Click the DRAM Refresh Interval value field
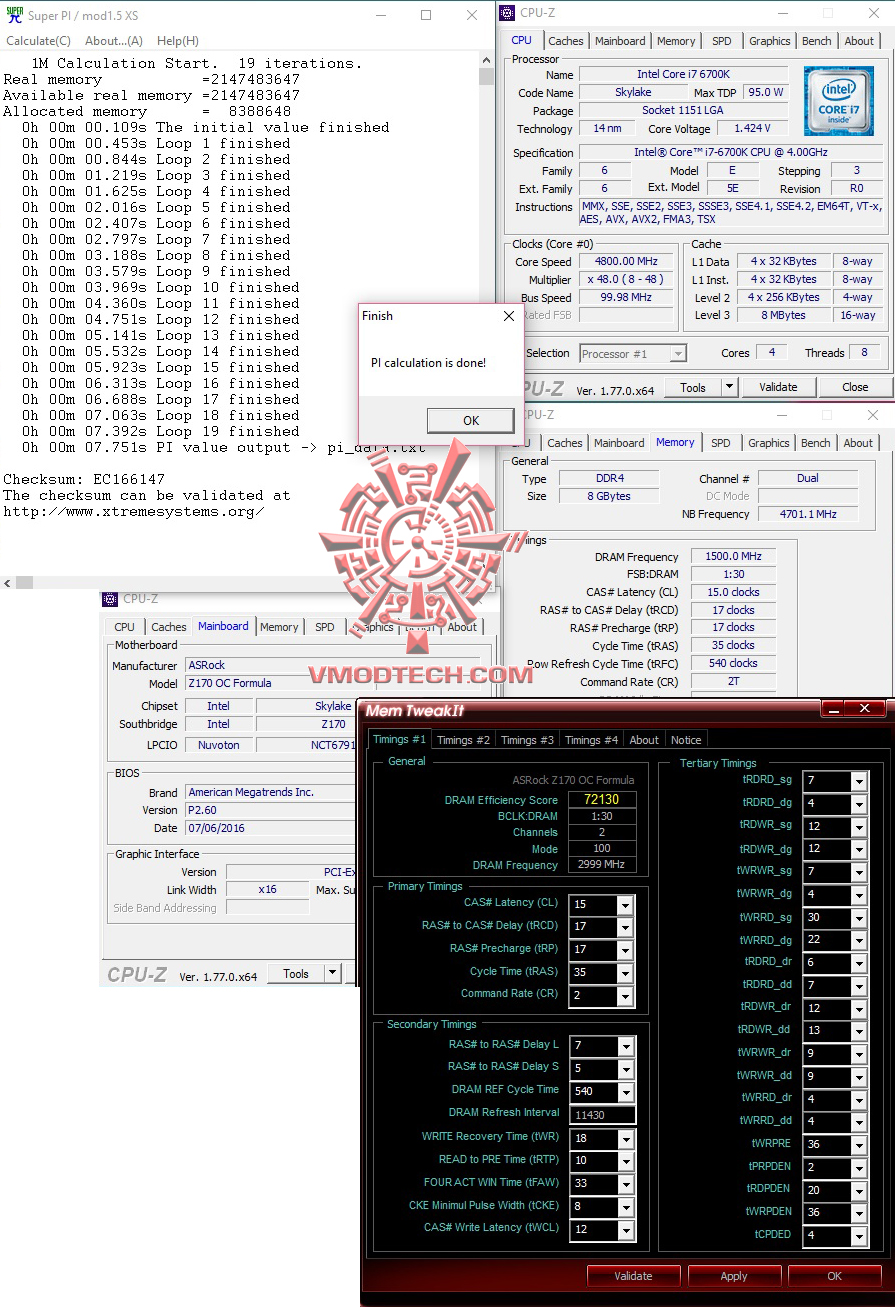Viewport: 895px width, 1307px height. click(x=601, y=1114)
